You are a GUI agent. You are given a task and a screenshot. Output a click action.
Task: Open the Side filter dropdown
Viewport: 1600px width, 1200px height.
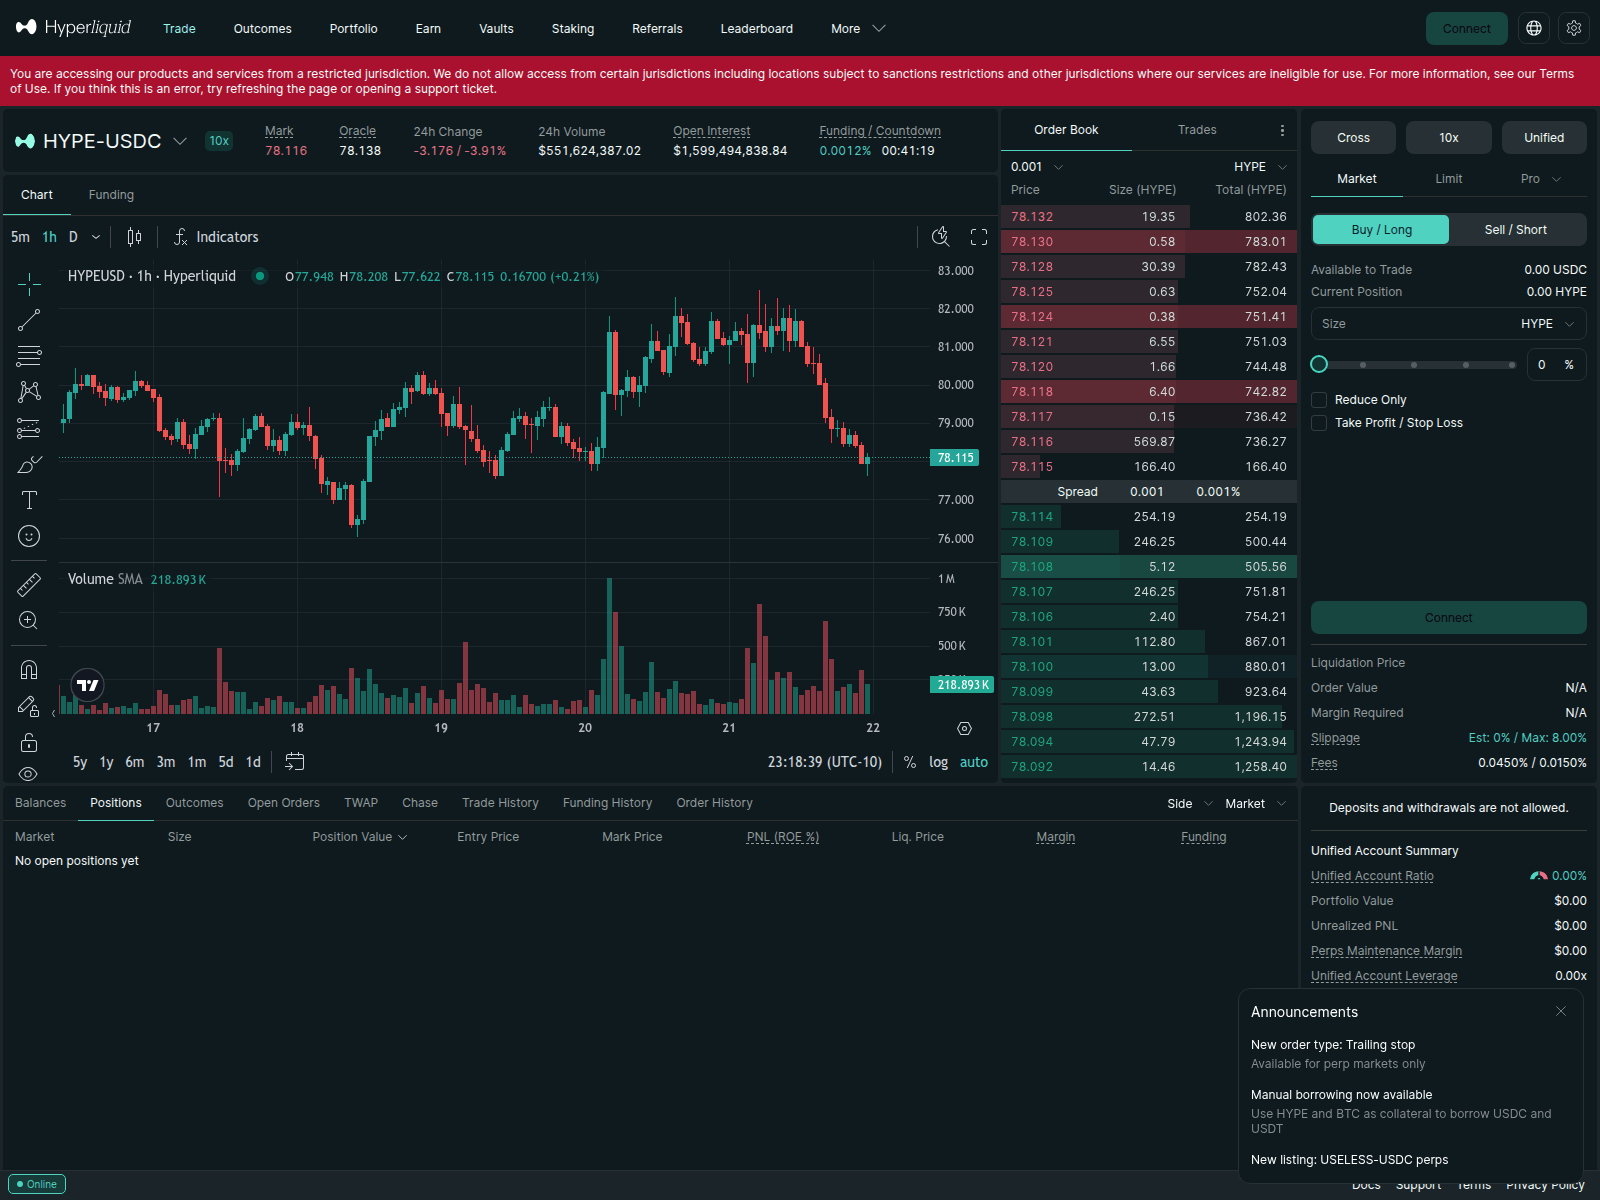pyautogui.click(x=1190, y=804)
